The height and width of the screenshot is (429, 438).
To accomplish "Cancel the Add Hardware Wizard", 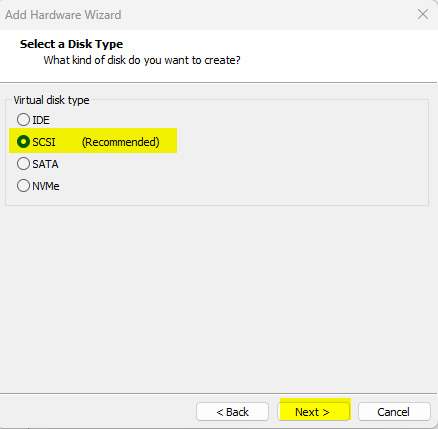I will [394, 412].
